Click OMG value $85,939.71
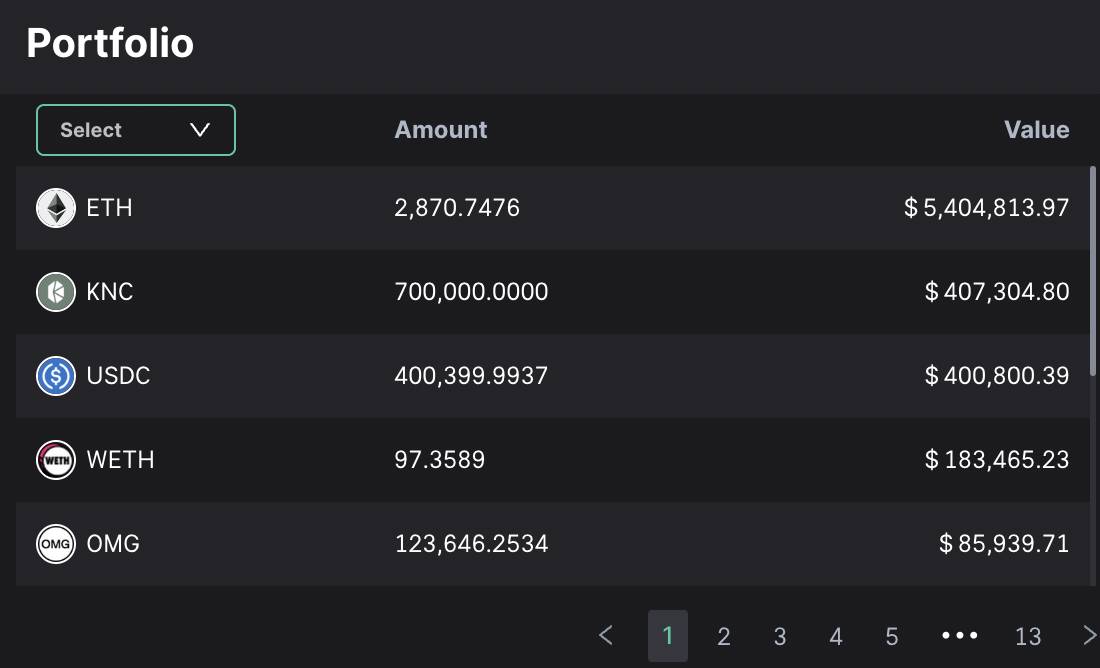1100x668 pixels. 1004,544
